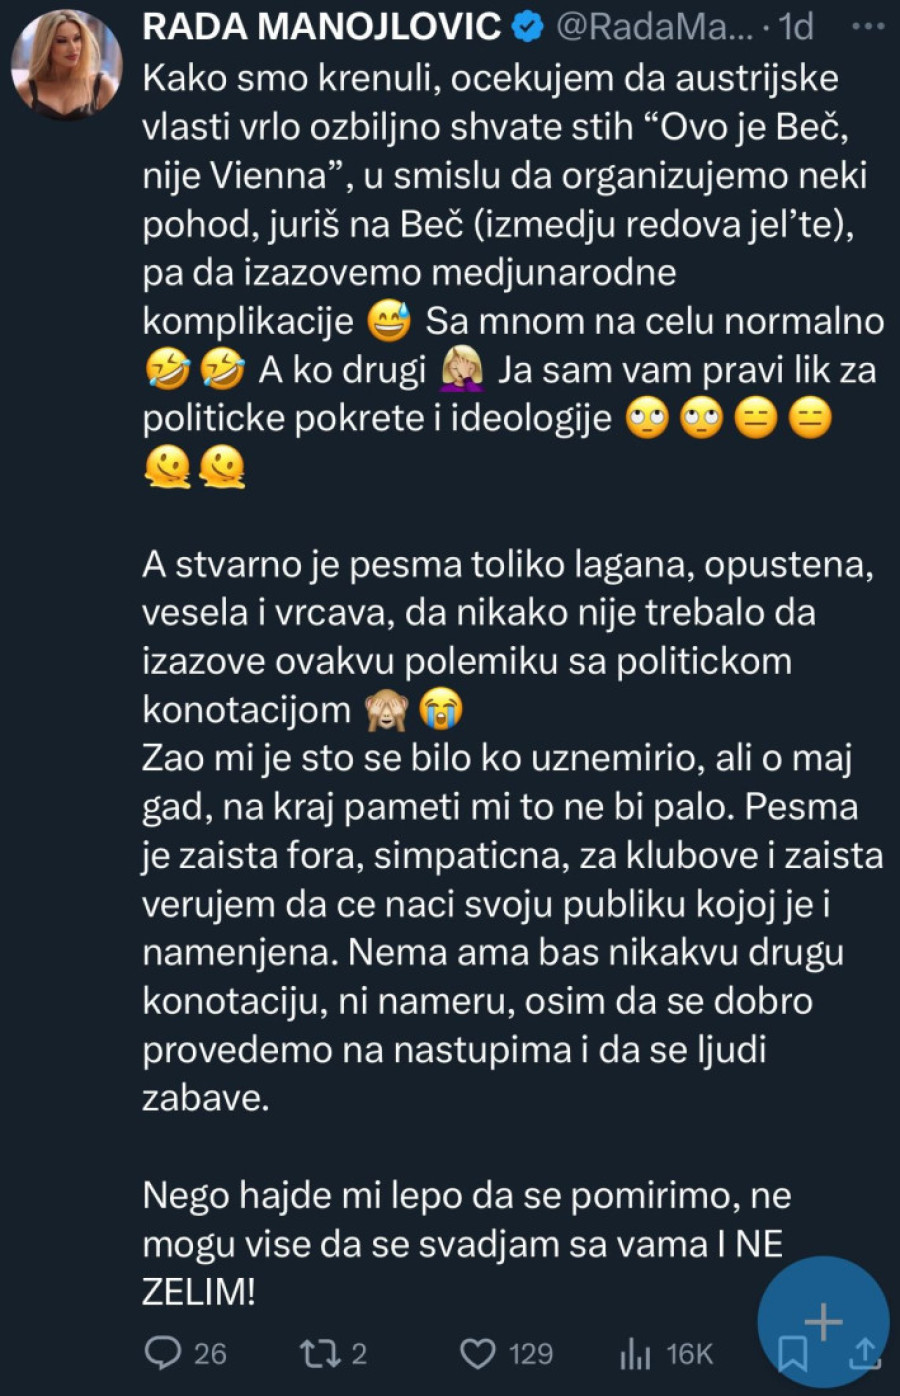This screenshot has height=1396, width=900.
Task: Click the 26 replies count
Action: pos(209,1353)
